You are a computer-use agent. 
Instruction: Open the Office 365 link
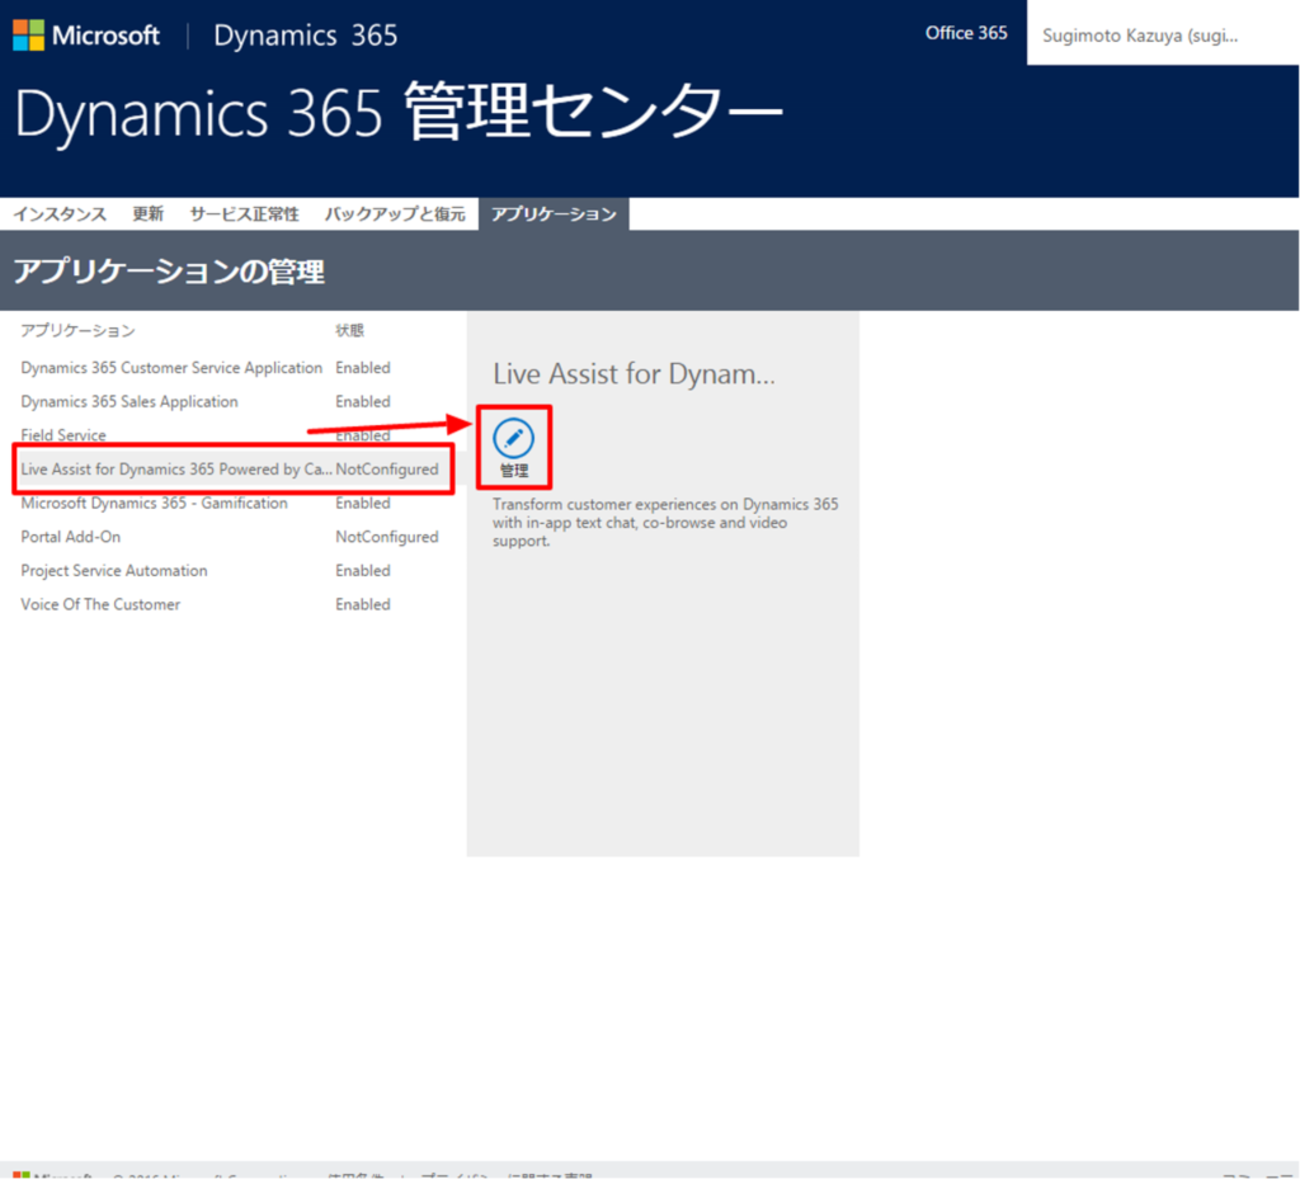(x=965, y=33)
